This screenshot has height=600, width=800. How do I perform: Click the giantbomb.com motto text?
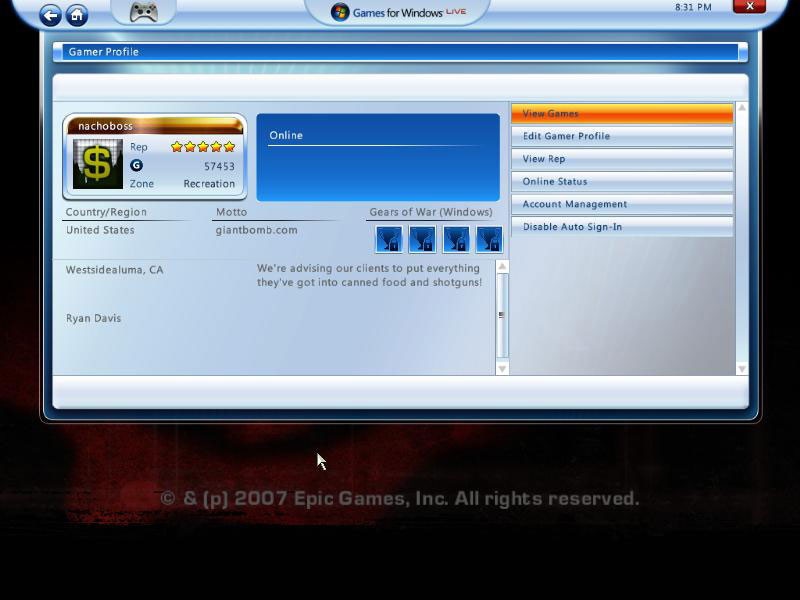pyautogui.click(x=257, y=230)
